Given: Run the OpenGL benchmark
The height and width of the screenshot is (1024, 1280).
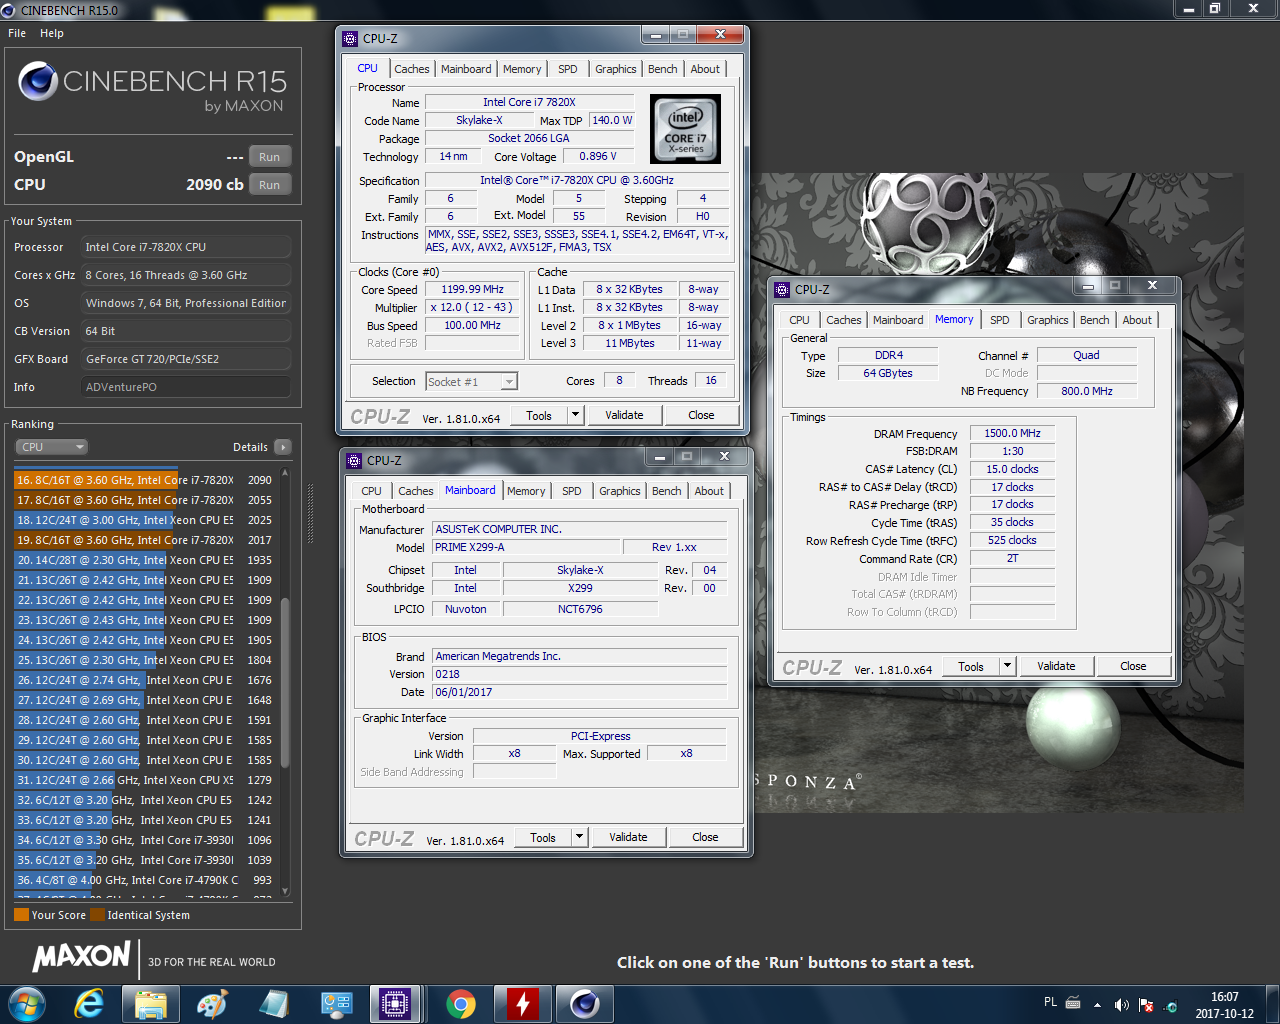Looking at the screenshot, I should 270,157.
